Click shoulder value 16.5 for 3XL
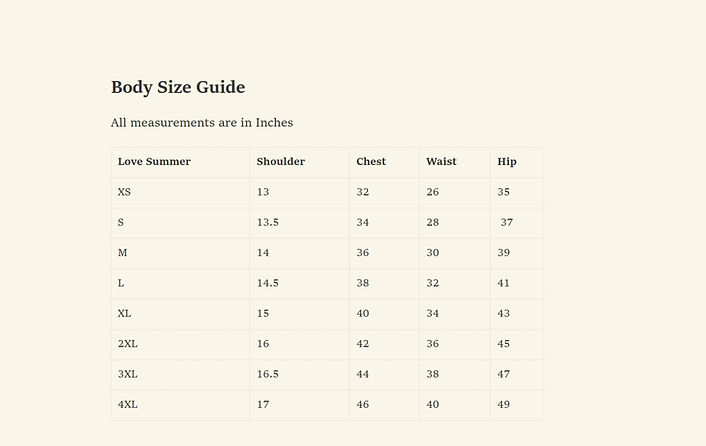 (x=268, y=374)
